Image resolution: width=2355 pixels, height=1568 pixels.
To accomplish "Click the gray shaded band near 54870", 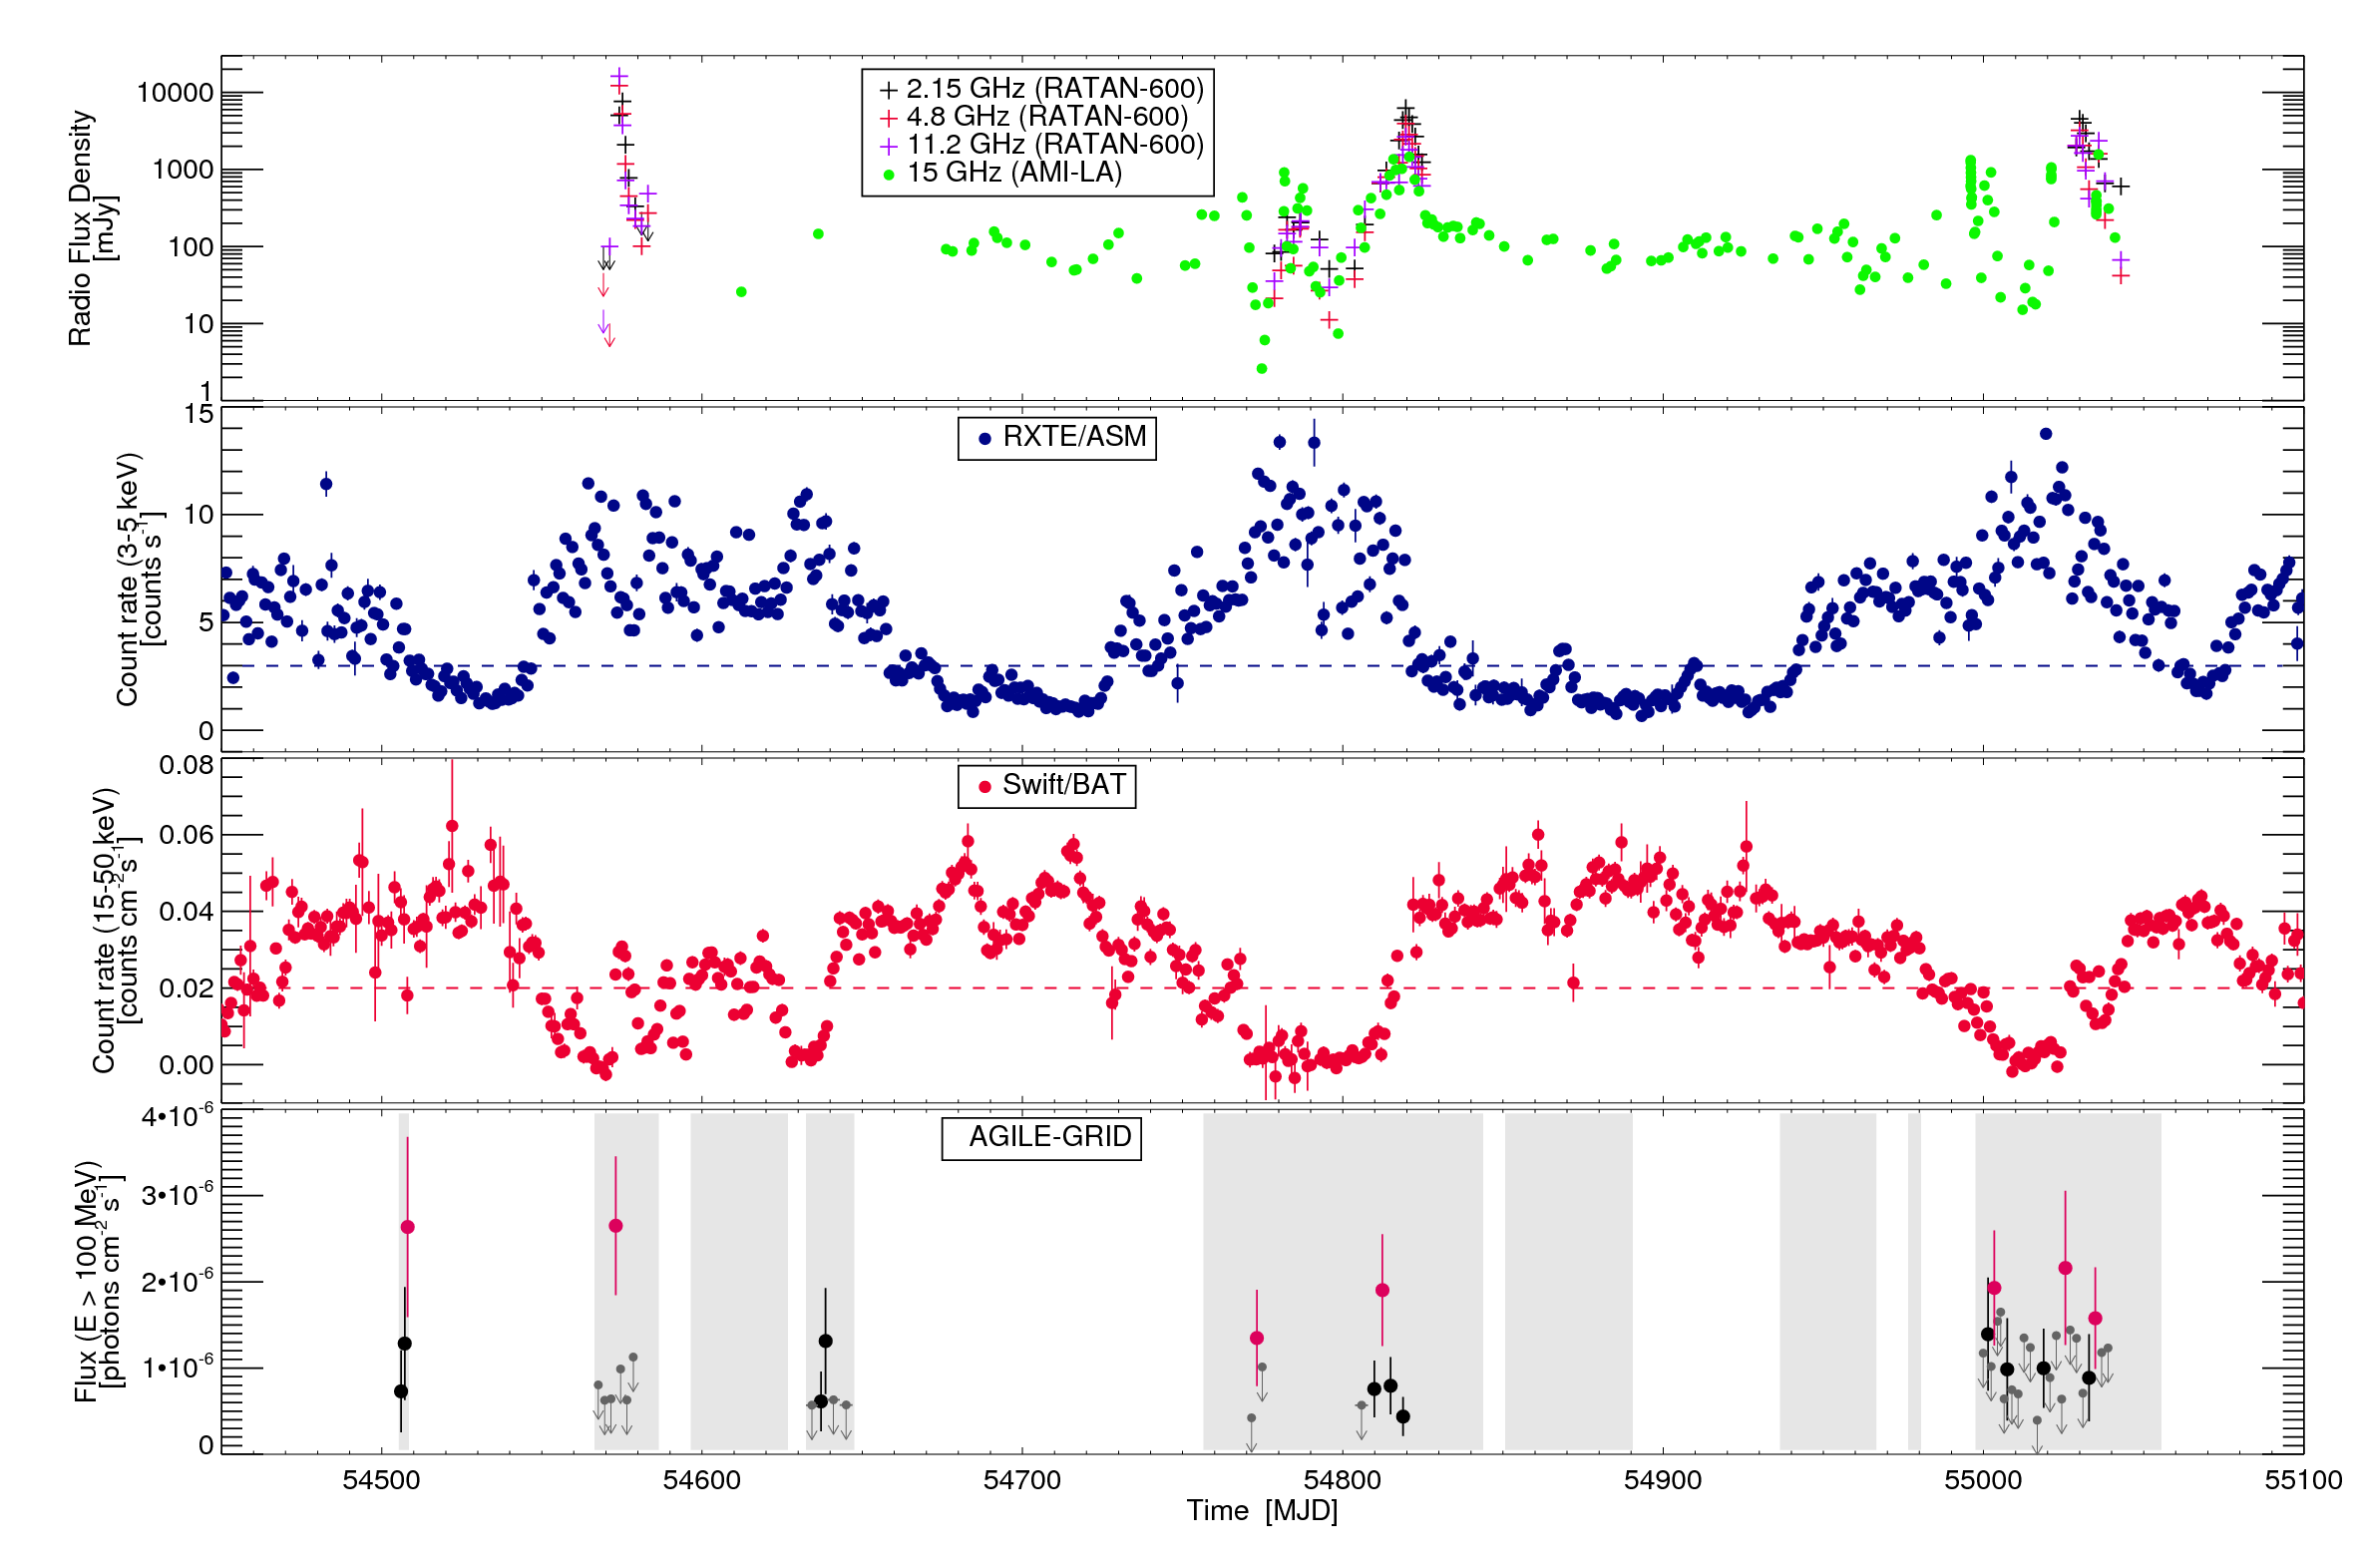I will pos(1567,1280).
